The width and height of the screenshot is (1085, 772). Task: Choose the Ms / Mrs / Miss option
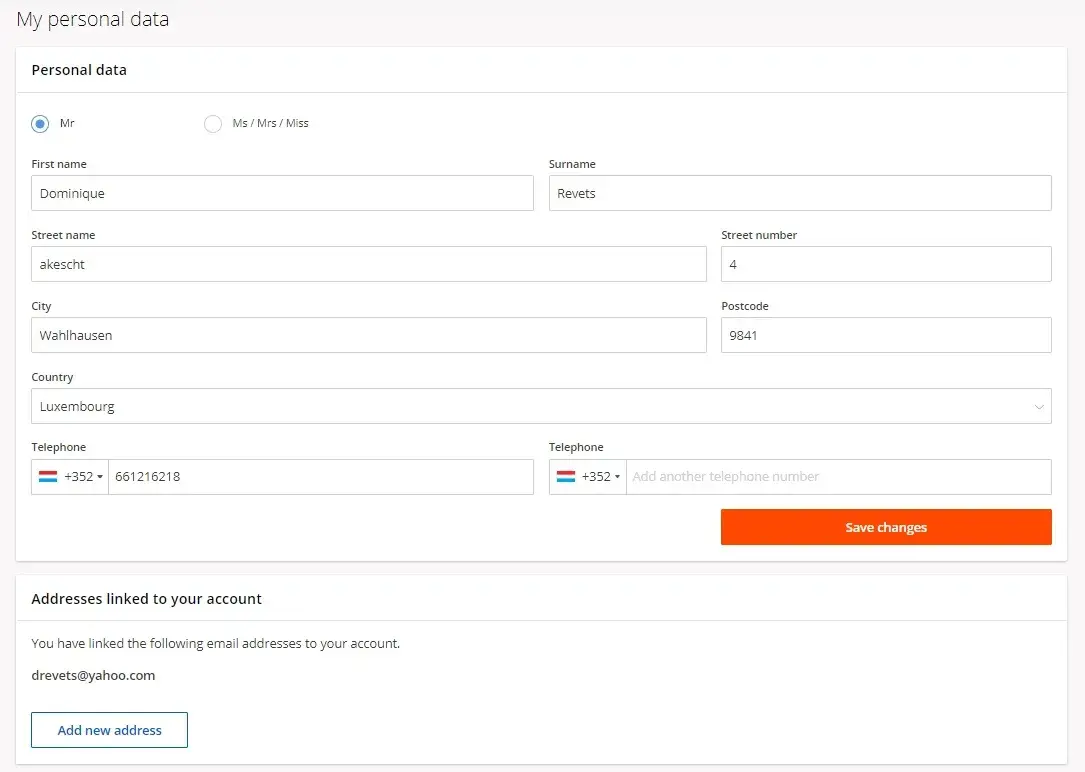click(213, 124)
